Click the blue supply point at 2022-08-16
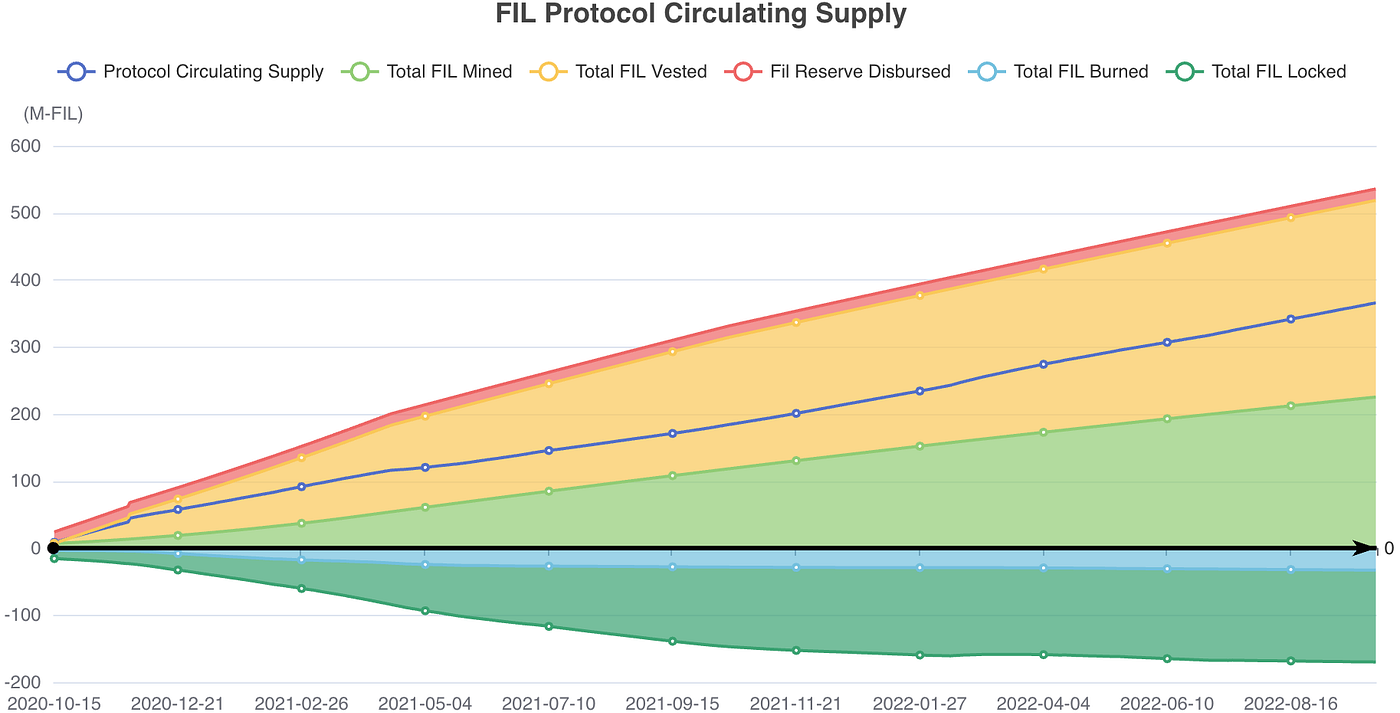The height and width of the screenshot is (713, 1400). pos(1291,319)
